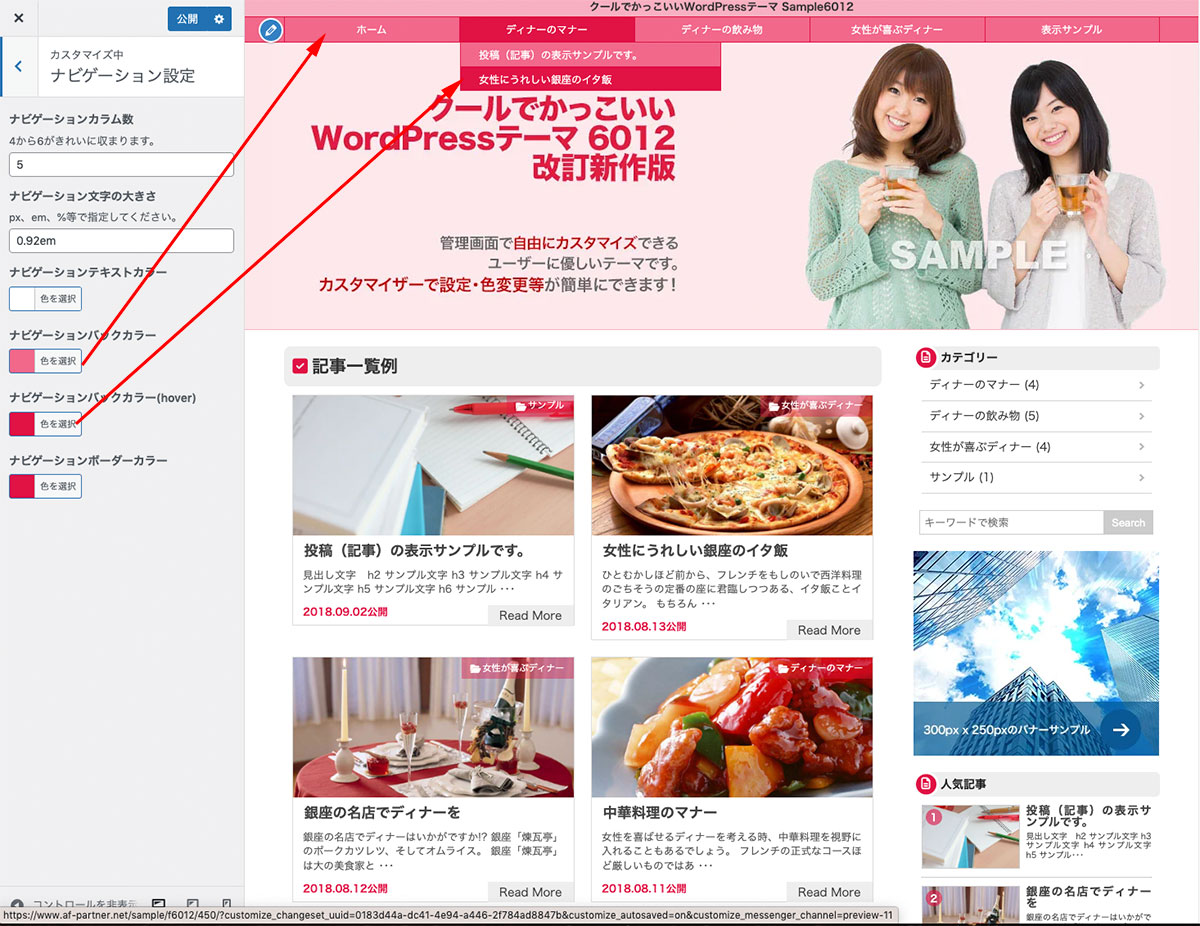The height and width of the screenshot is (926, 1200).
Task: Click the document icon beside 人気記事 heading
Action: [x=925, y=783]
